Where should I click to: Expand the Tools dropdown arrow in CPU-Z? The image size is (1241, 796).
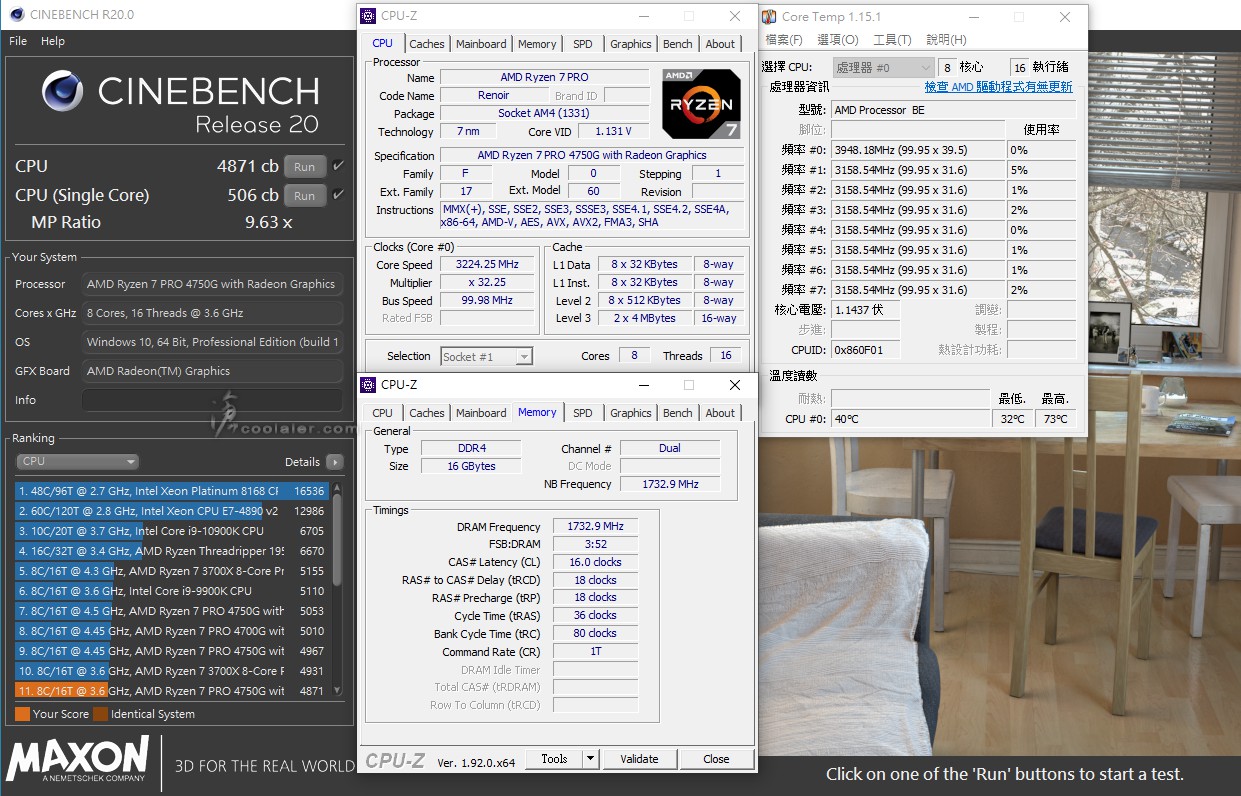590,759
